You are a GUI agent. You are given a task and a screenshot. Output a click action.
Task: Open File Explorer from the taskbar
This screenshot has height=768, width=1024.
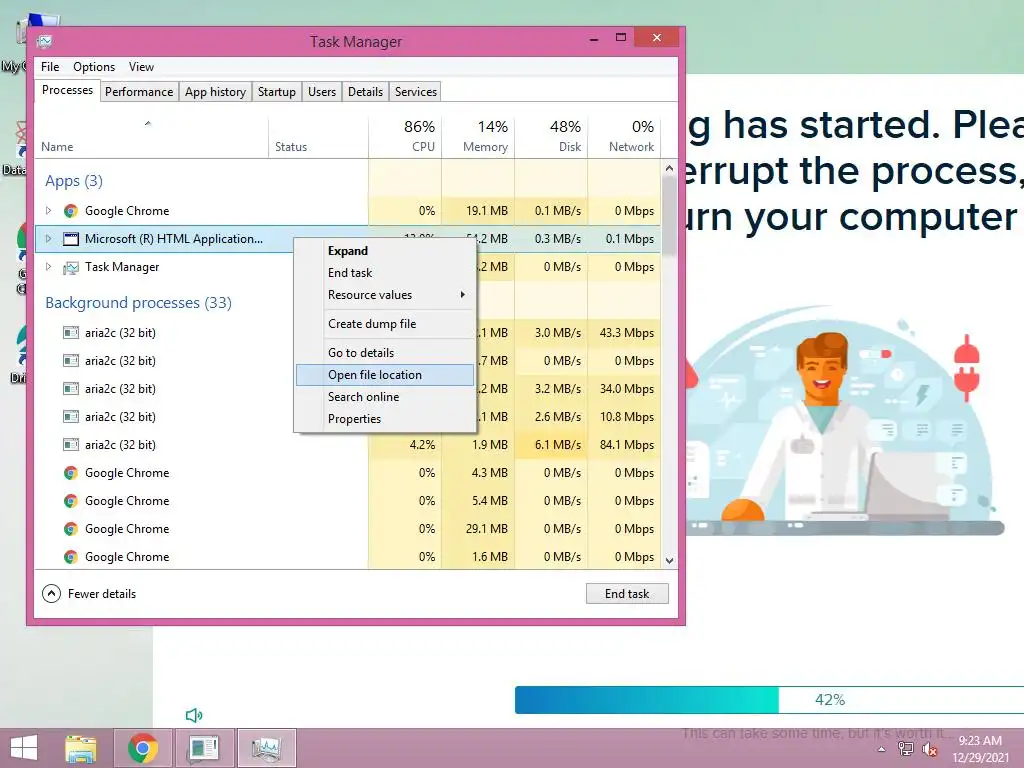(81, 748)
